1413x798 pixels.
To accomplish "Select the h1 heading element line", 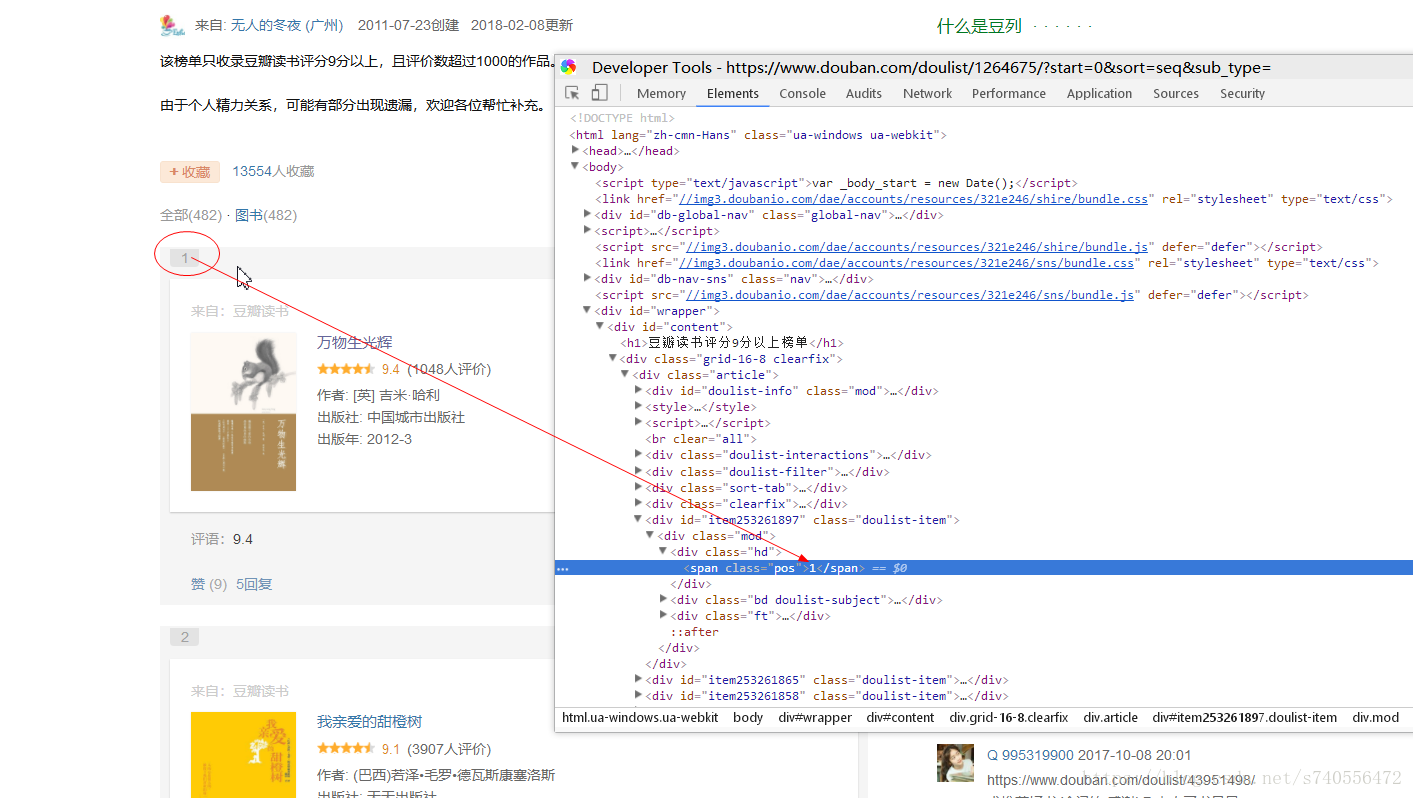I will click(732, 343).
